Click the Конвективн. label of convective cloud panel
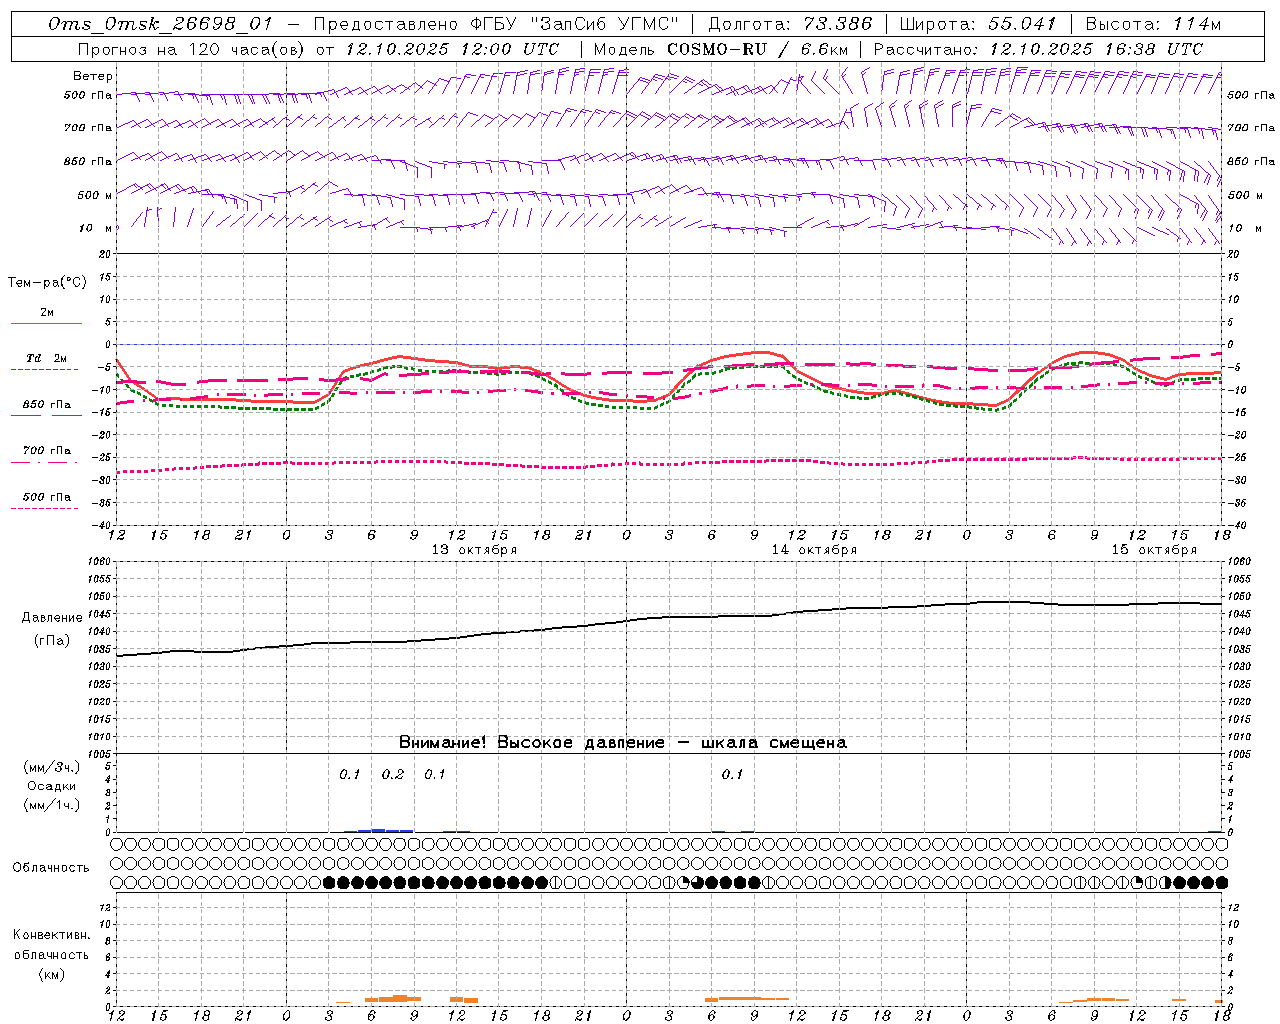The width and height of the screenshot is (1280, 1024). [x=51, y=935]
